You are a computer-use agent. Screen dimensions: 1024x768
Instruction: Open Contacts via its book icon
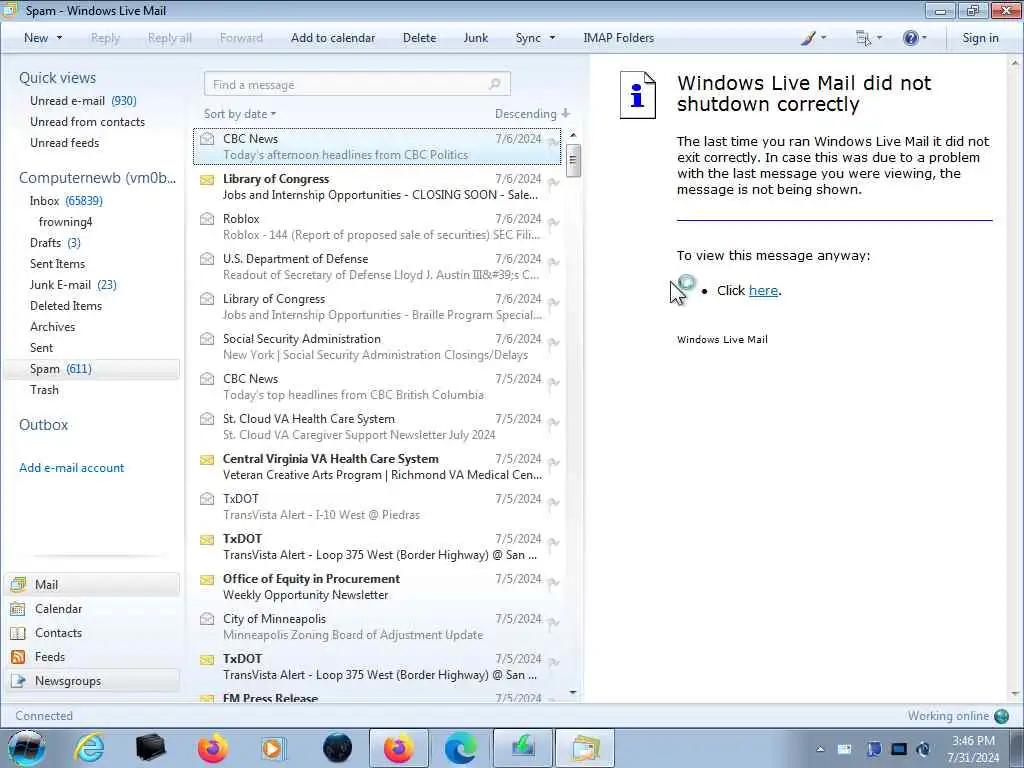[x=18, y=633]
